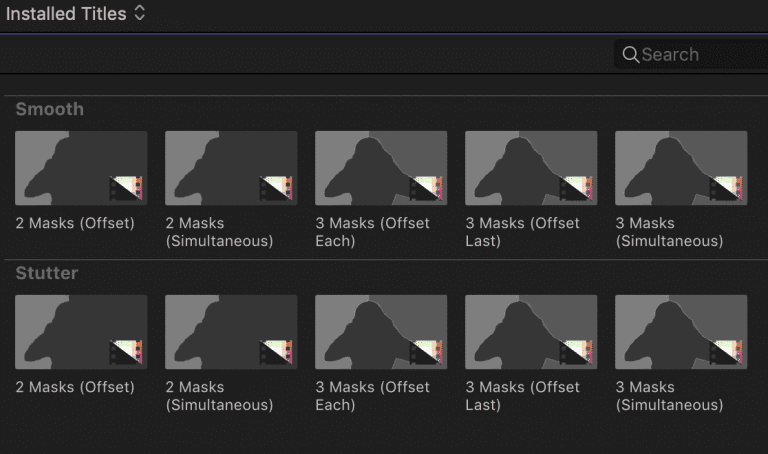Select Stutter 2 Masks (Offset) thumbnail

81,332
